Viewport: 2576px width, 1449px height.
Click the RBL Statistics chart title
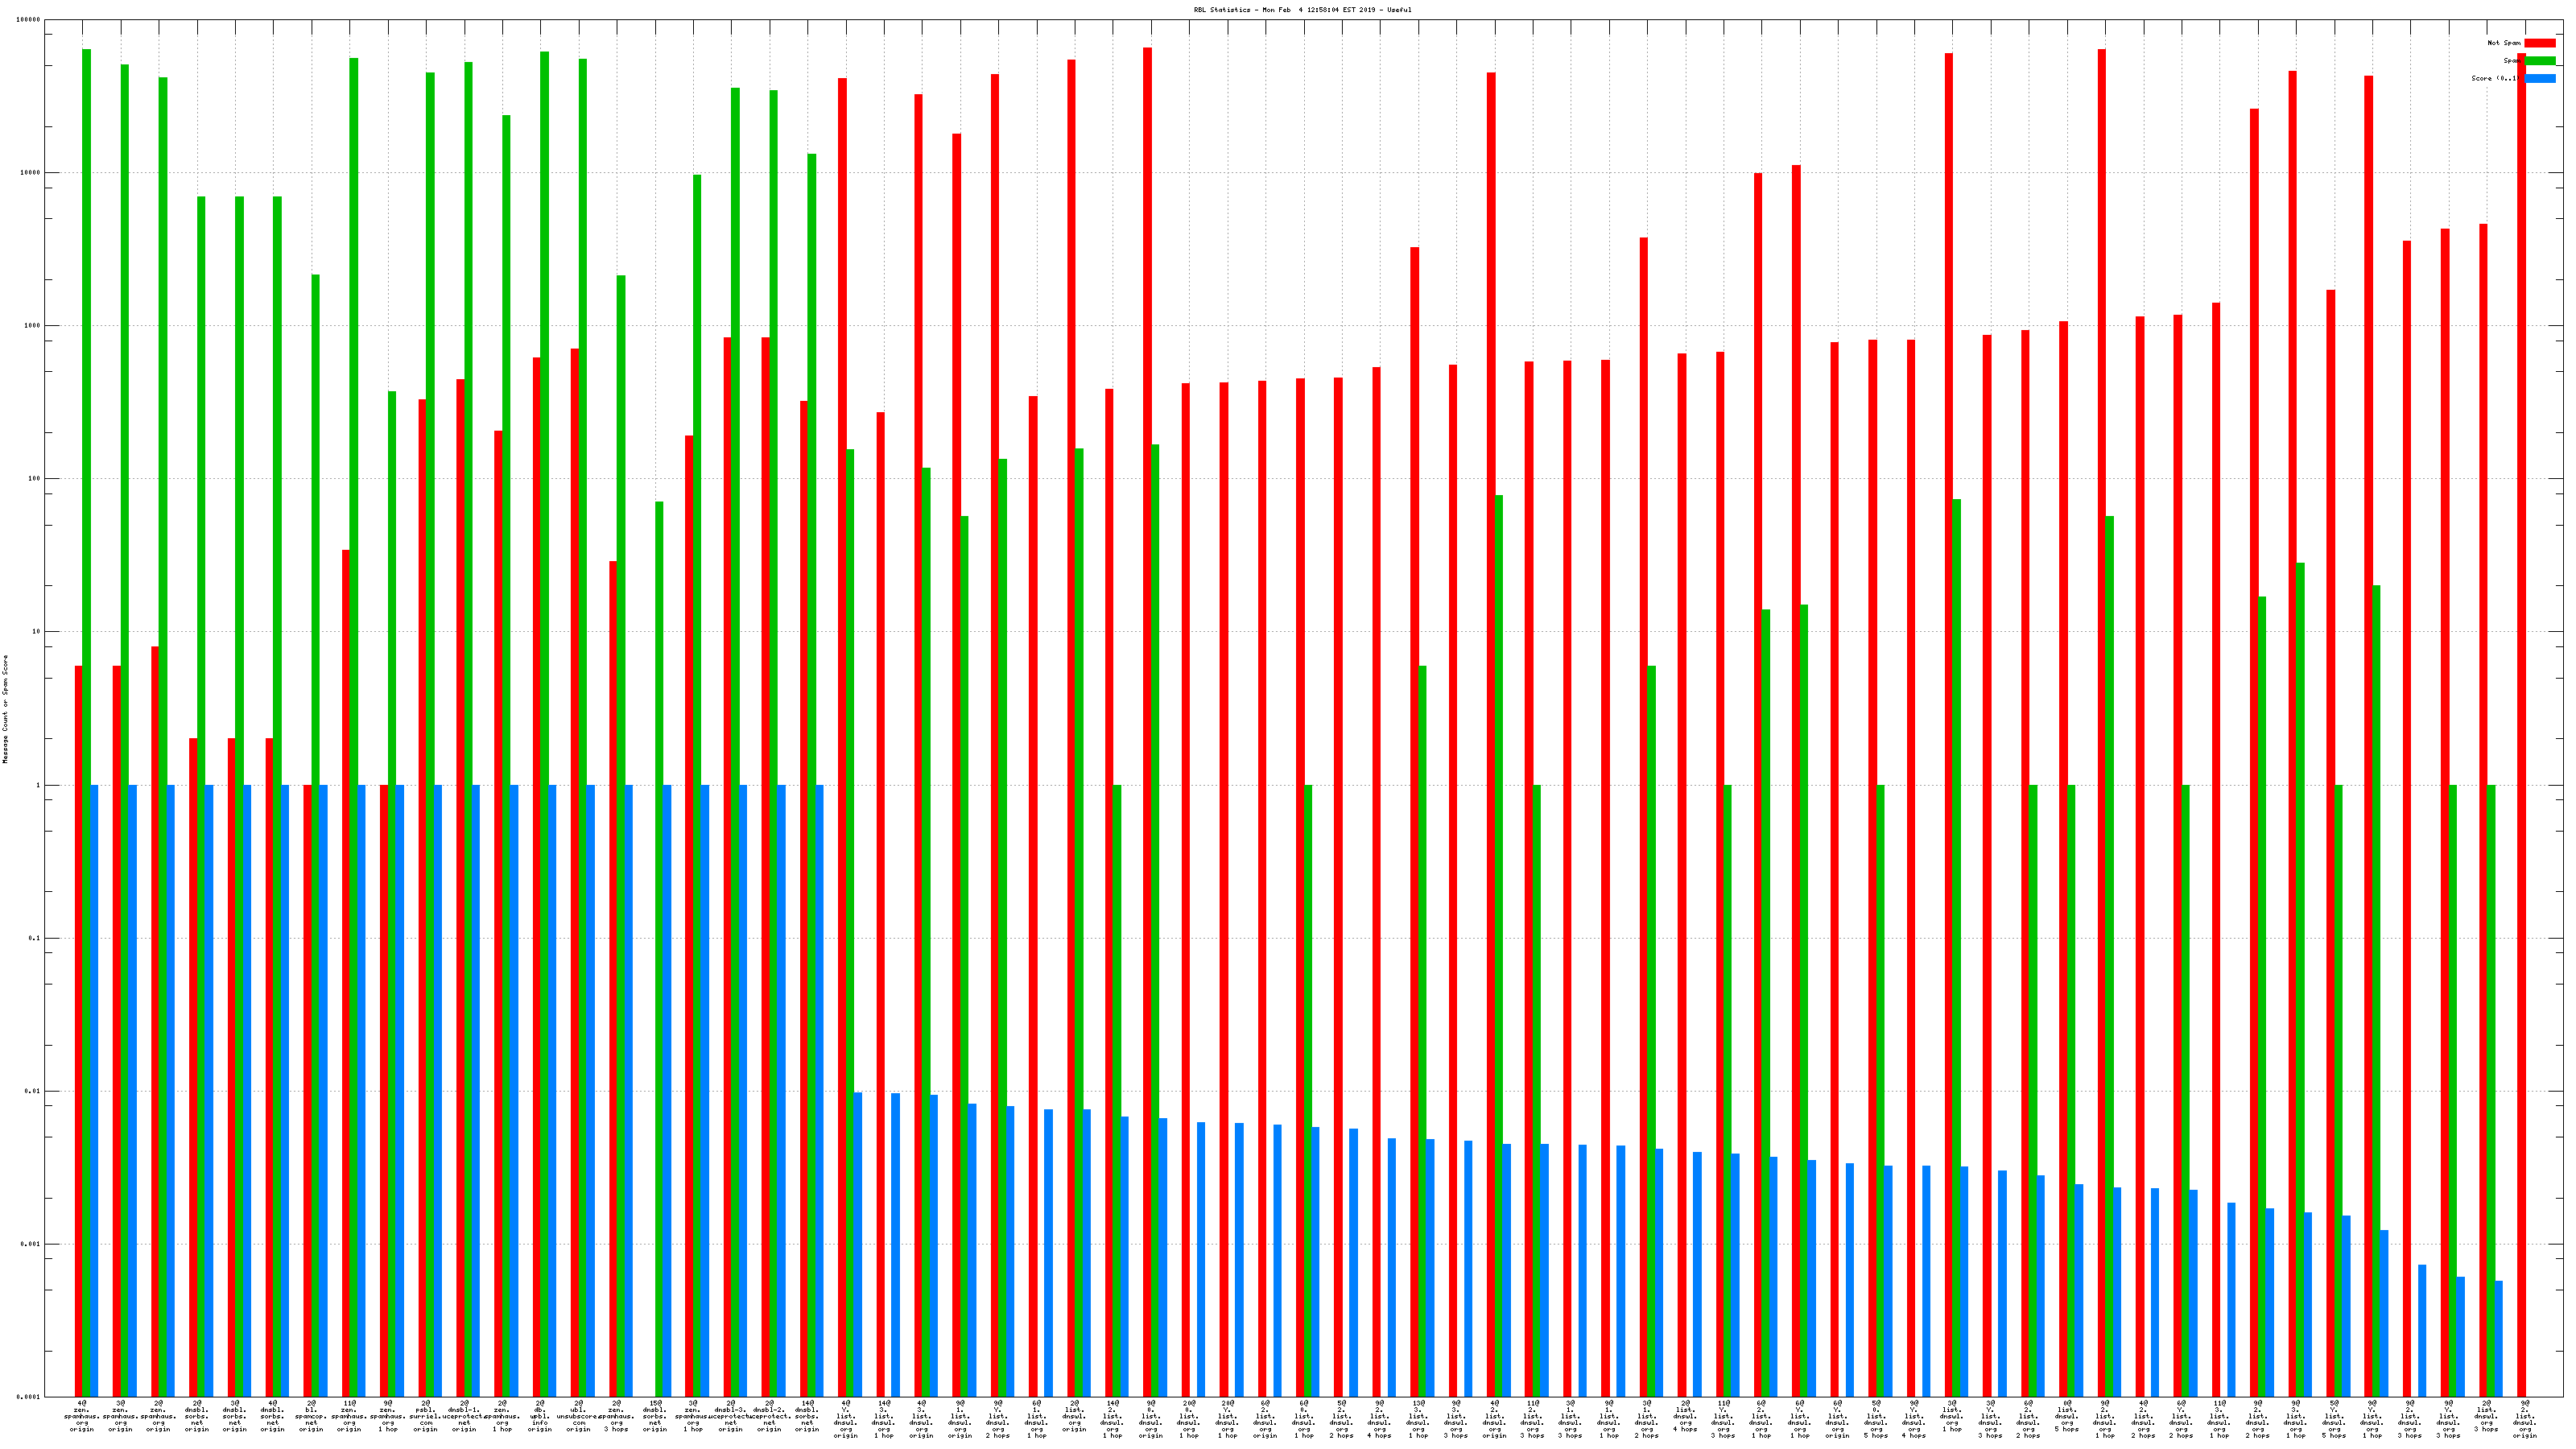tap(1302, 10)
